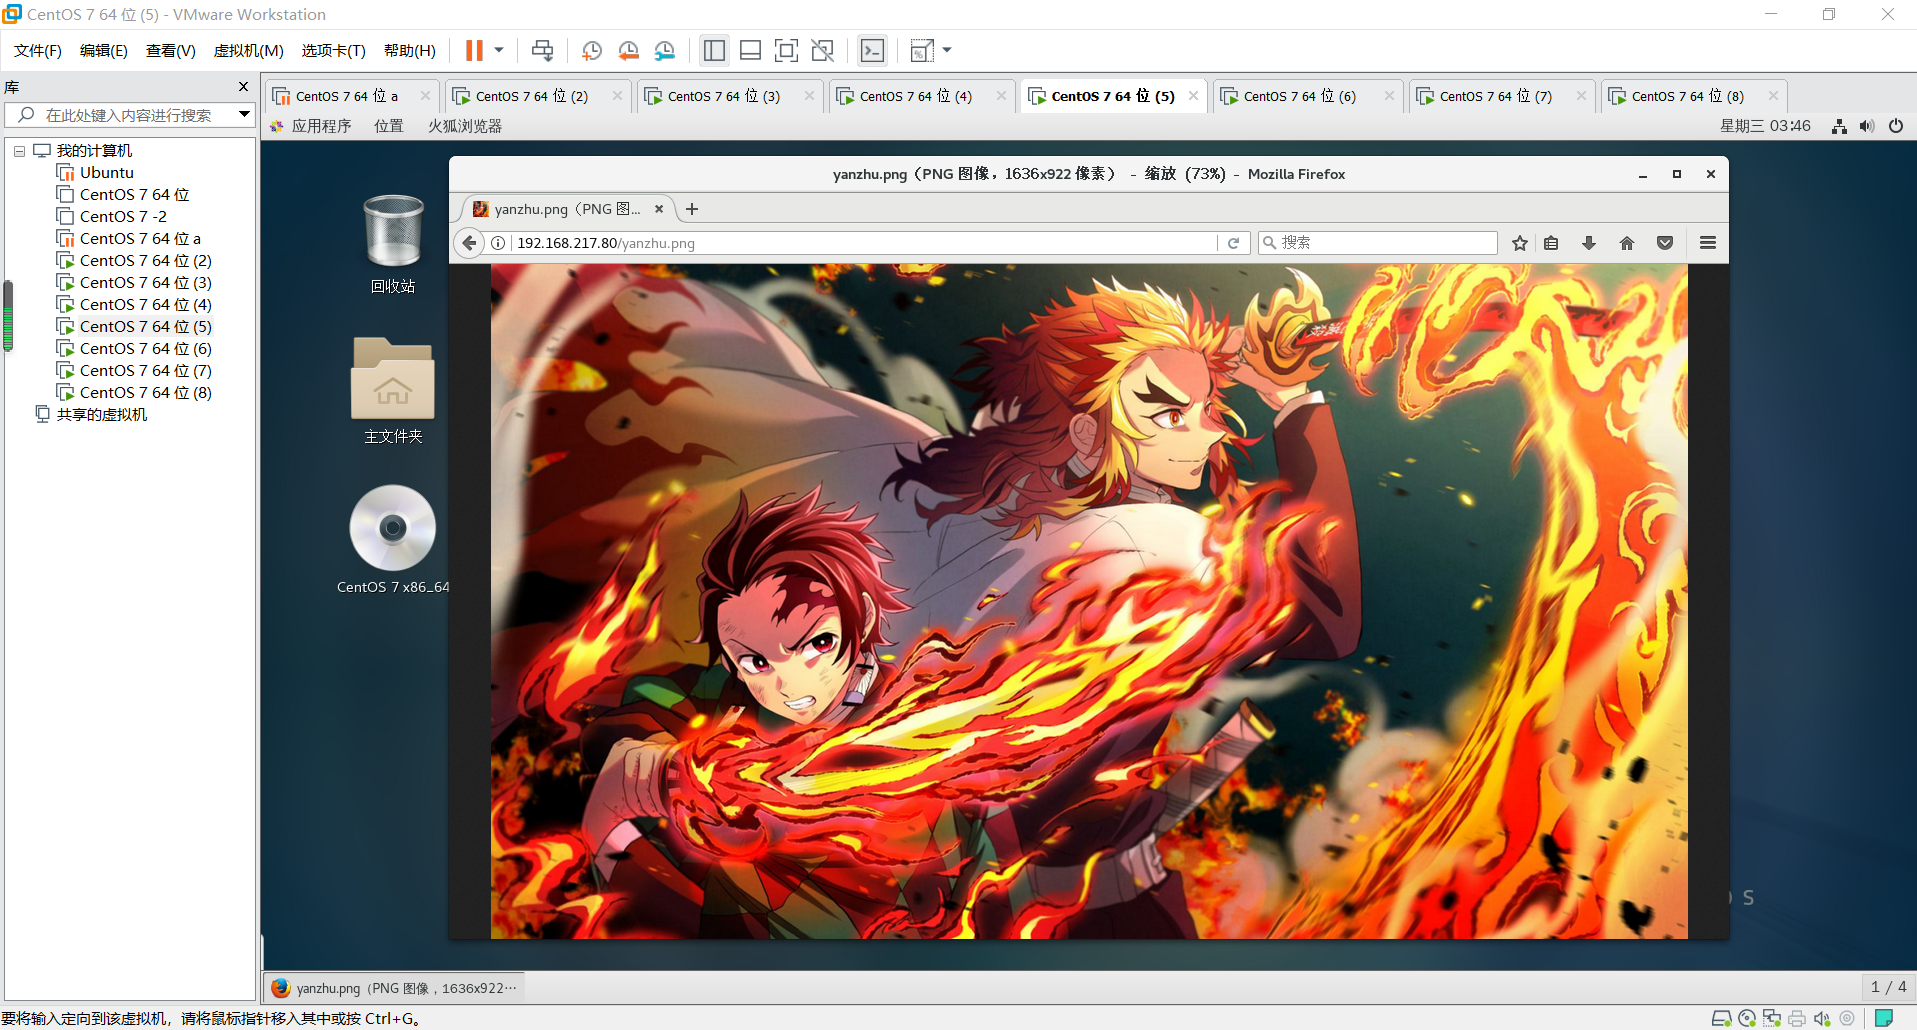Show Firefox bookmarks list
The width and height of the screenshot is (1917, 1030).
click(1551, 243)
